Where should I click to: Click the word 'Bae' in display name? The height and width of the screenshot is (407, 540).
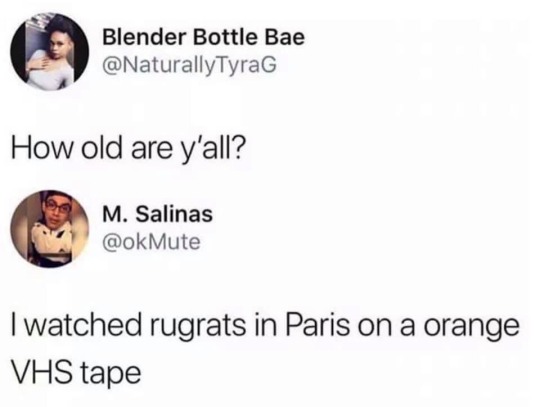[x=284, y=37]
